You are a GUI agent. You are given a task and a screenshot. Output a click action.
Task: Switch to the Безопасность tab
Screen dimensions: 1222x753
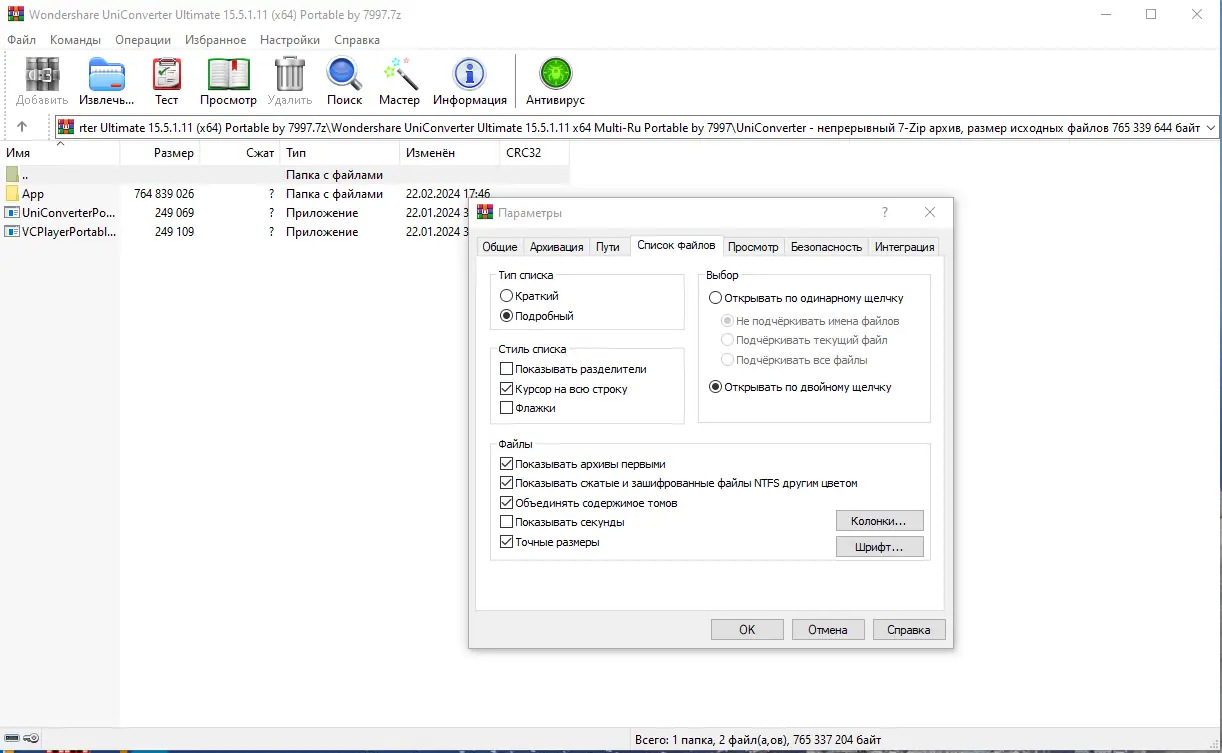(x=826, y=247)
